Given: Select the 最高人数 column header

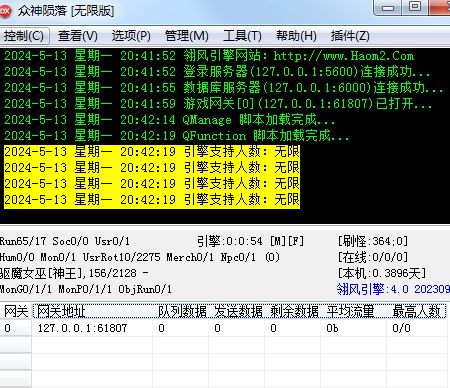Looking at the screenshot, I should pyautogui.click(x=417, y=312).
